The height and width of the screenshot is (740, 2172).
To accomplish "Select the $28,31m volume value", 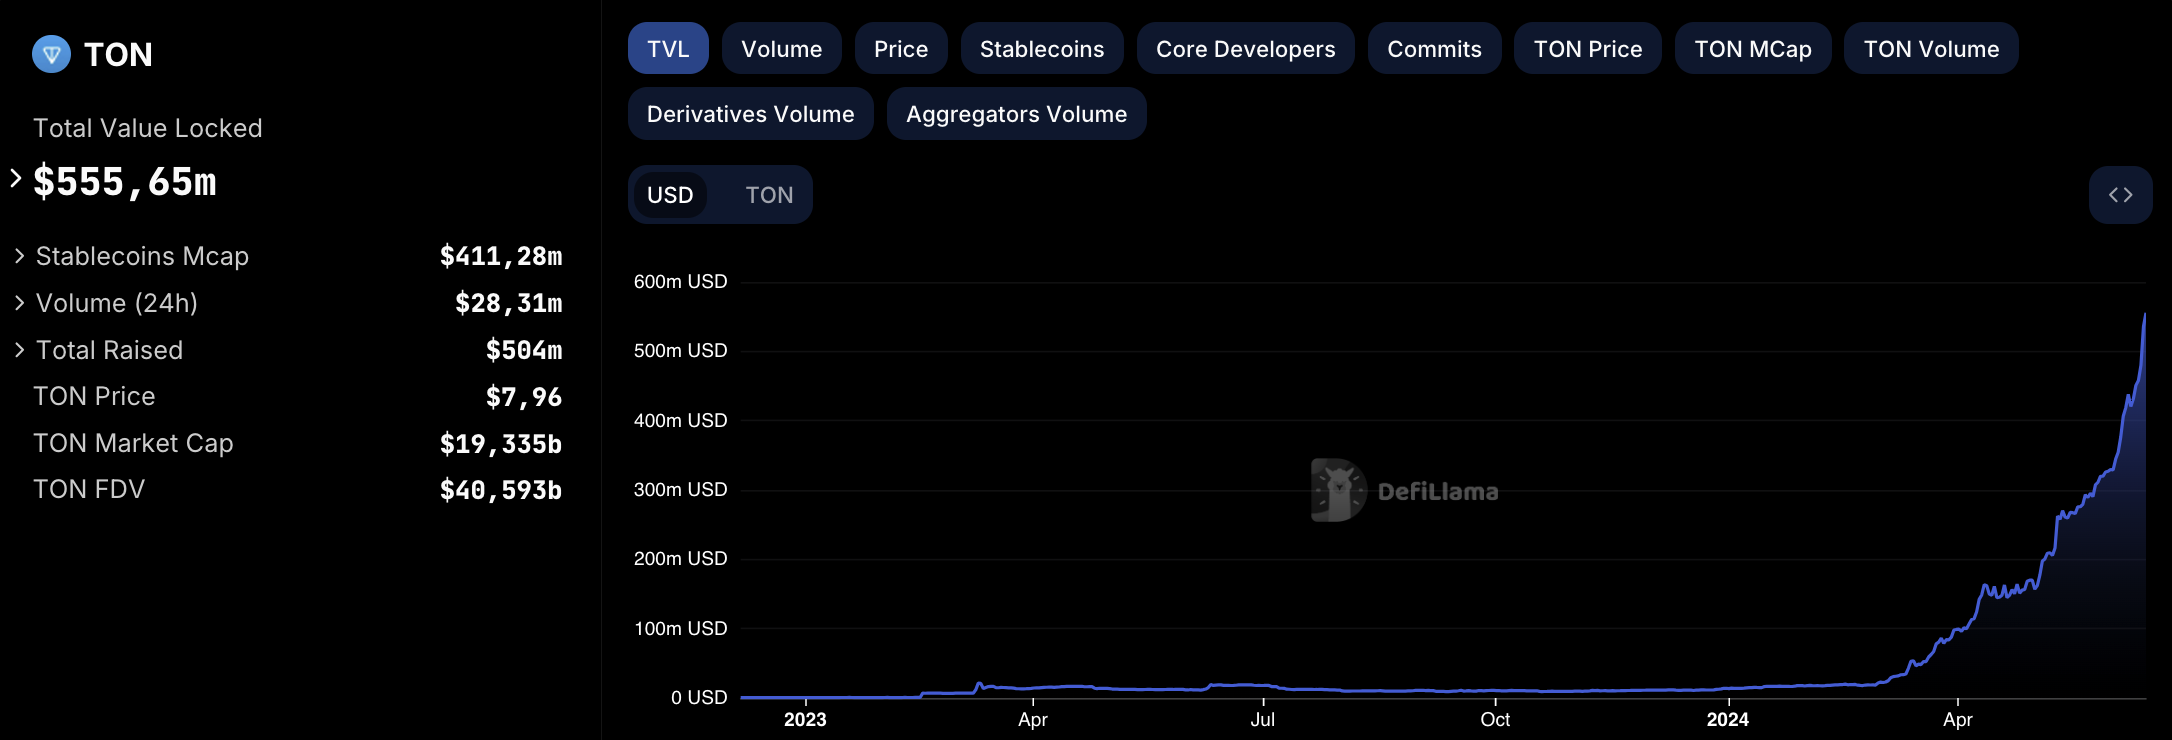I will [509, 303].
